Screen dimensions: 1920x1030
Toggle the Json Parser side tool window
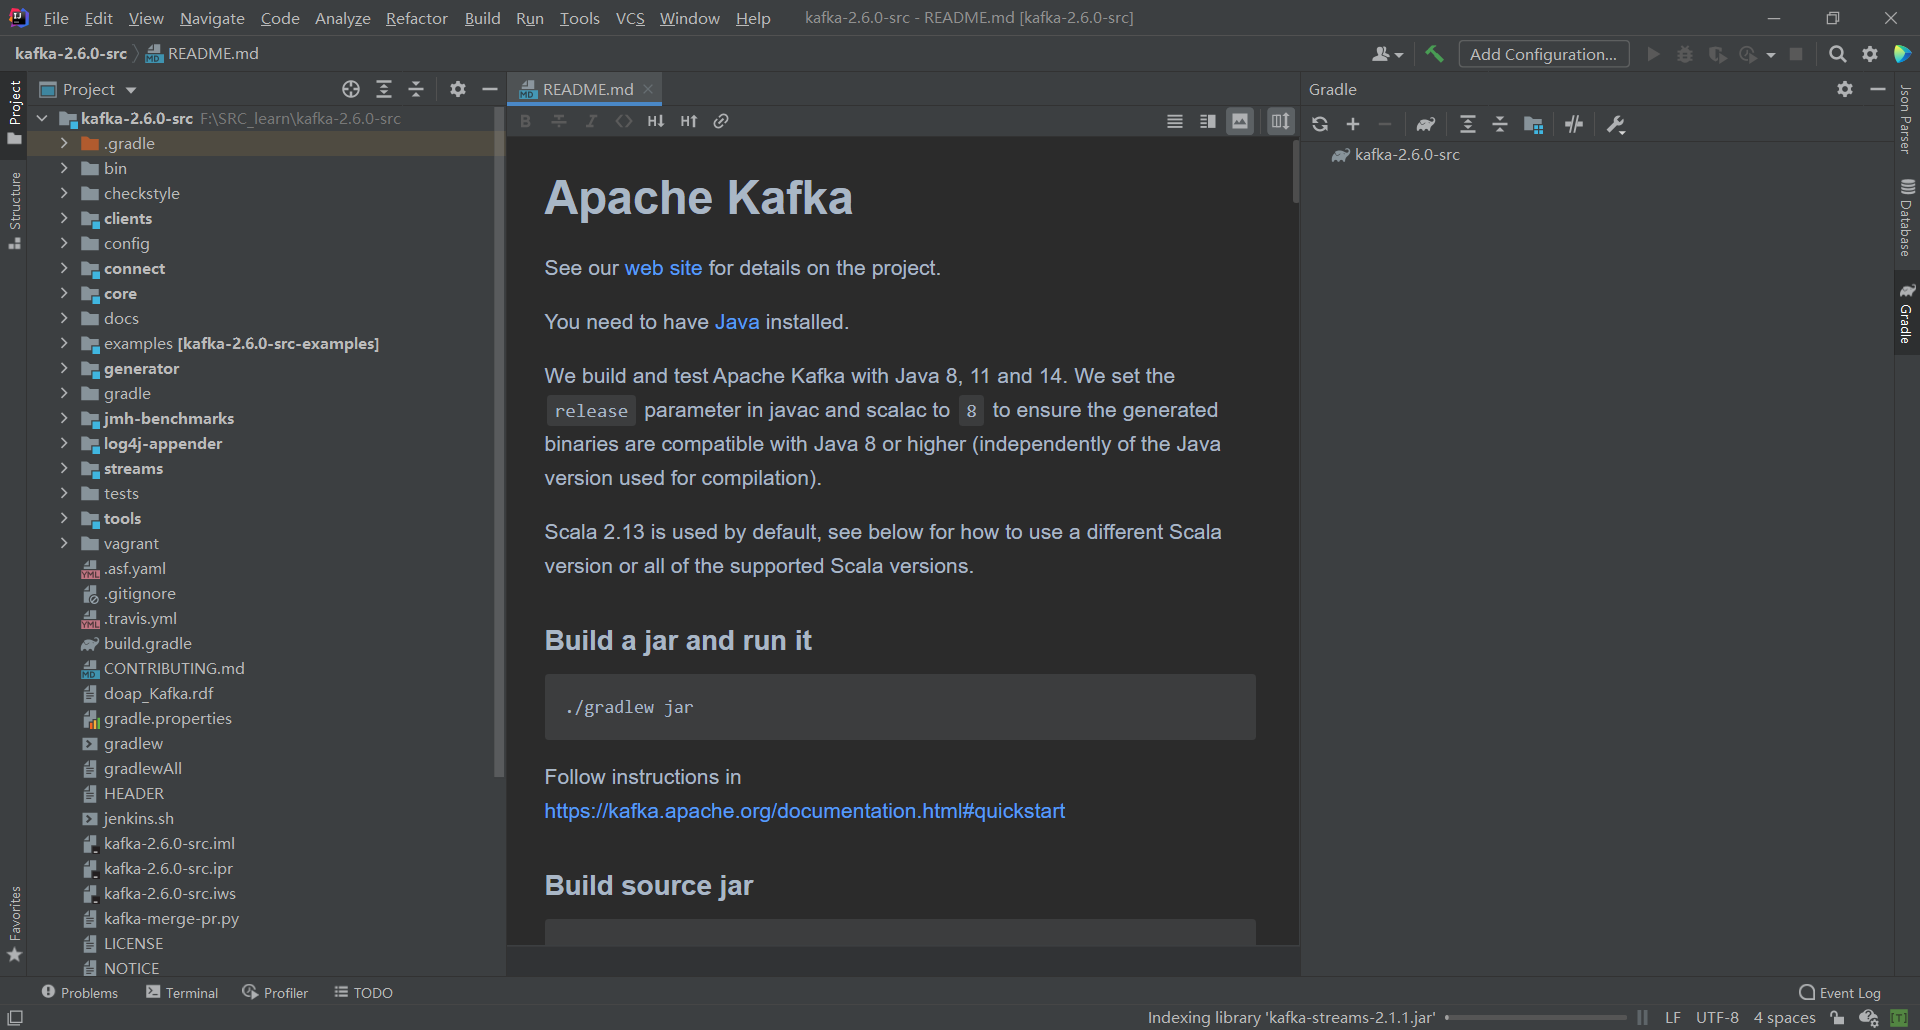point(1906,119)
